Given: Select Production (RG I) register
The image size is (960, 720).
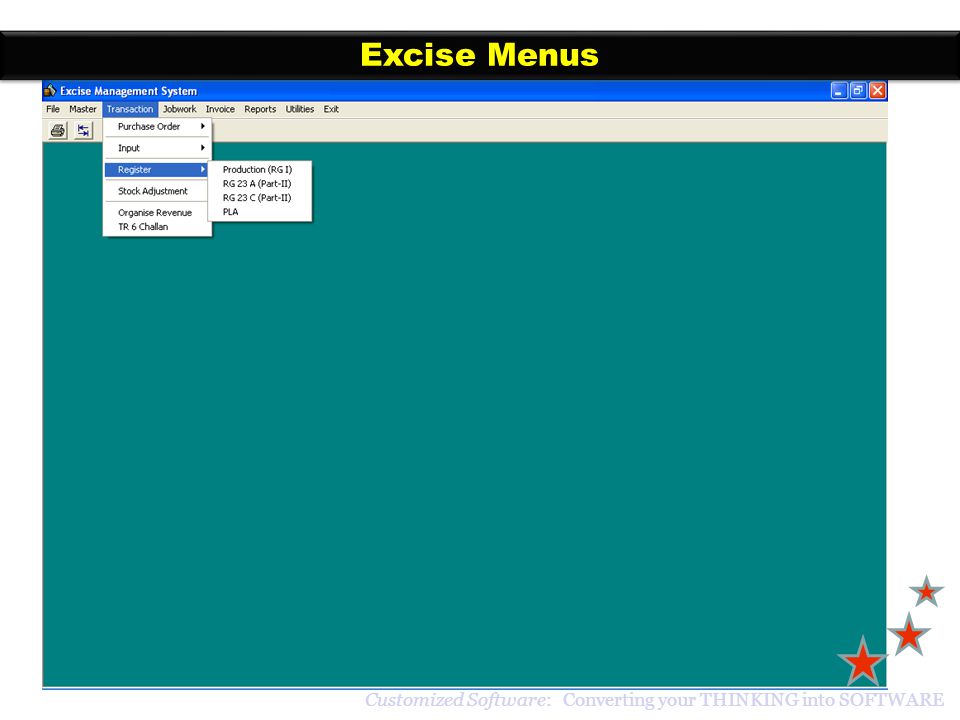Looking at the screenshot, I should [260, 170].
